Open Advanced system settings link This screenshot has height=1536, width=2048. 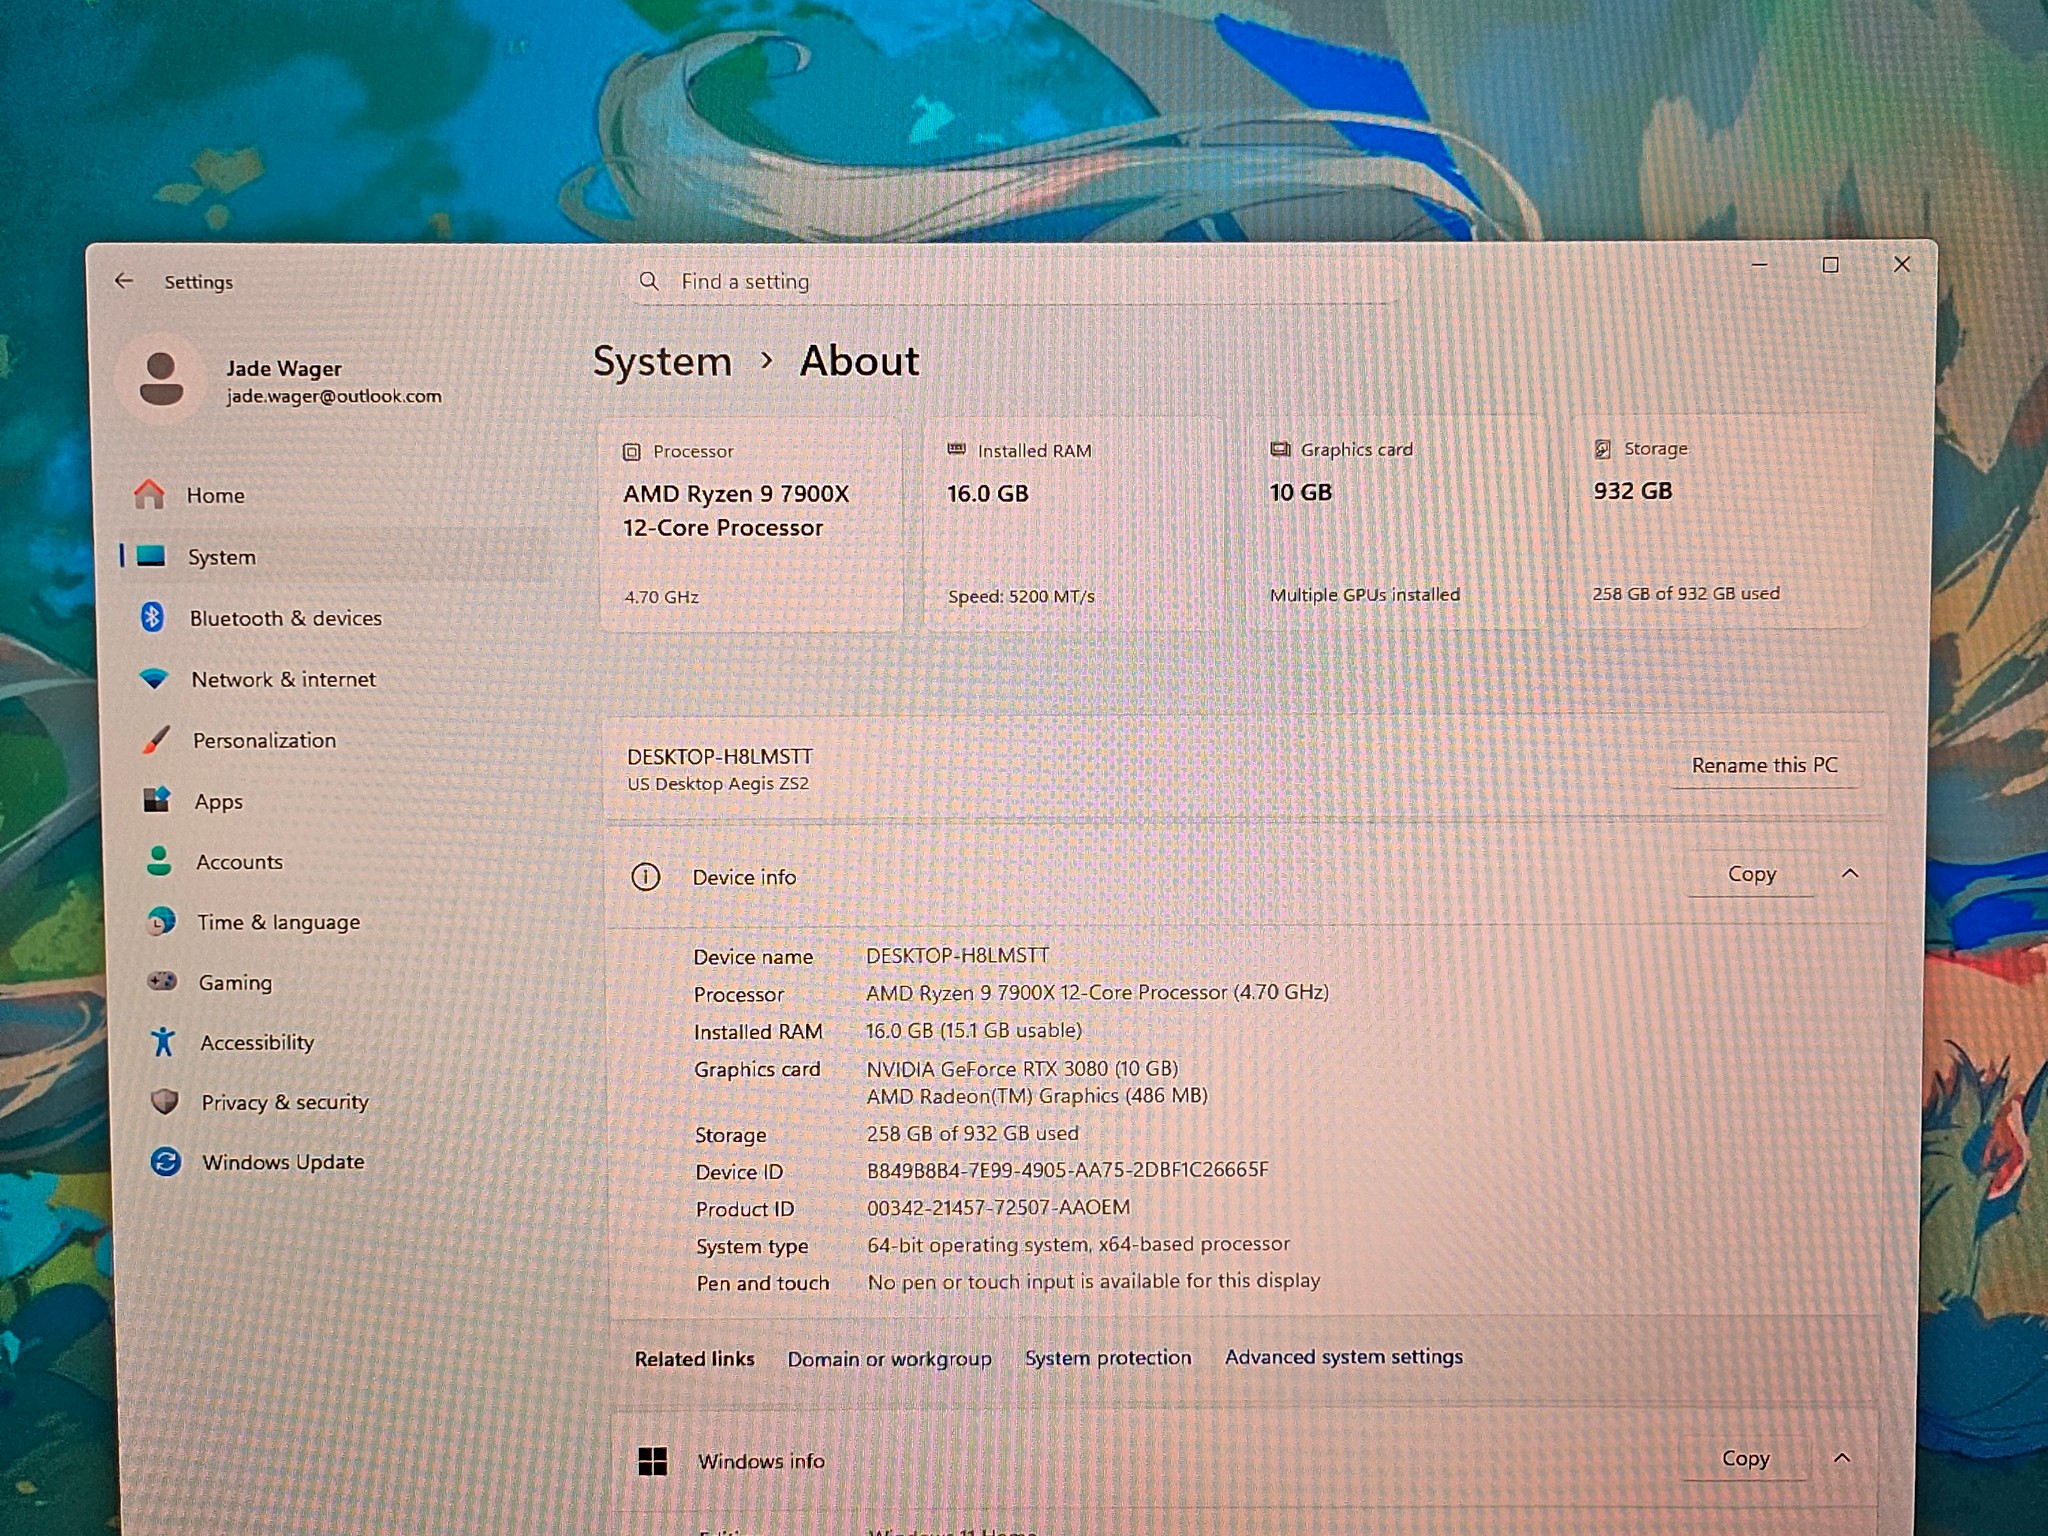pos(1344,1357)
